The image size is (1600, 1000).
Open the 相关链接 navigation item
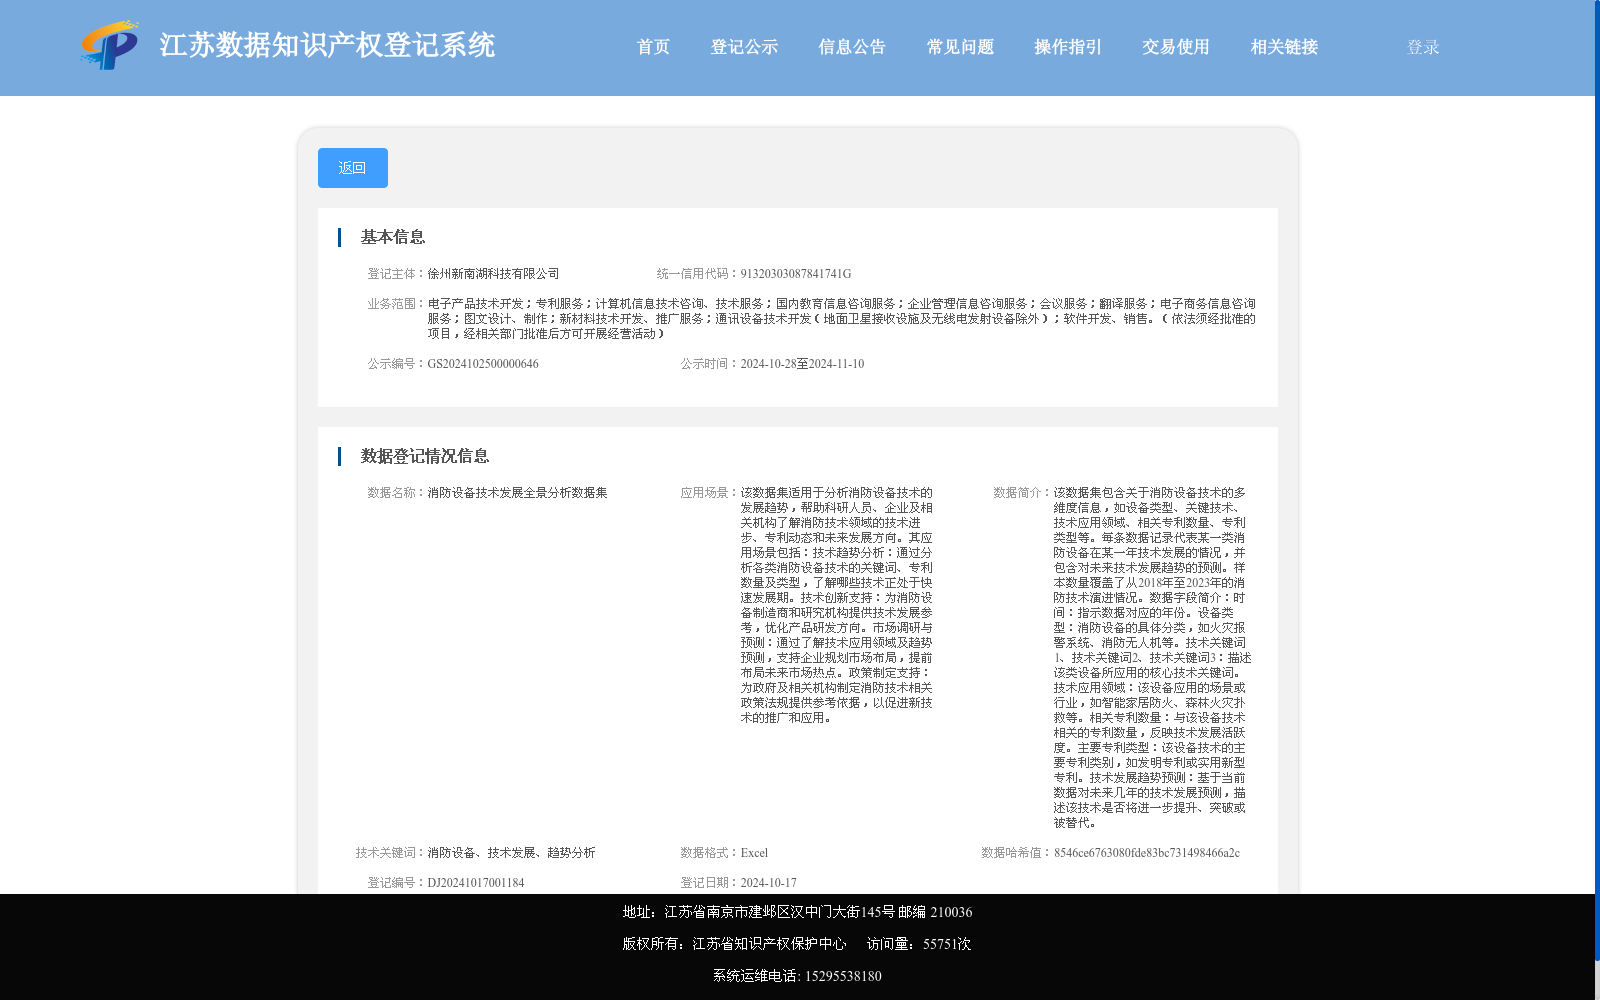click(1284, 47)
